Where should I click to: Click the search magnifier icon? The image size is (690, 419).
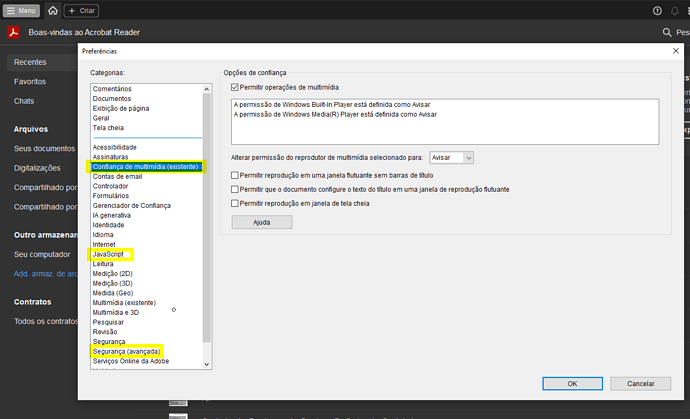point(666,32)
